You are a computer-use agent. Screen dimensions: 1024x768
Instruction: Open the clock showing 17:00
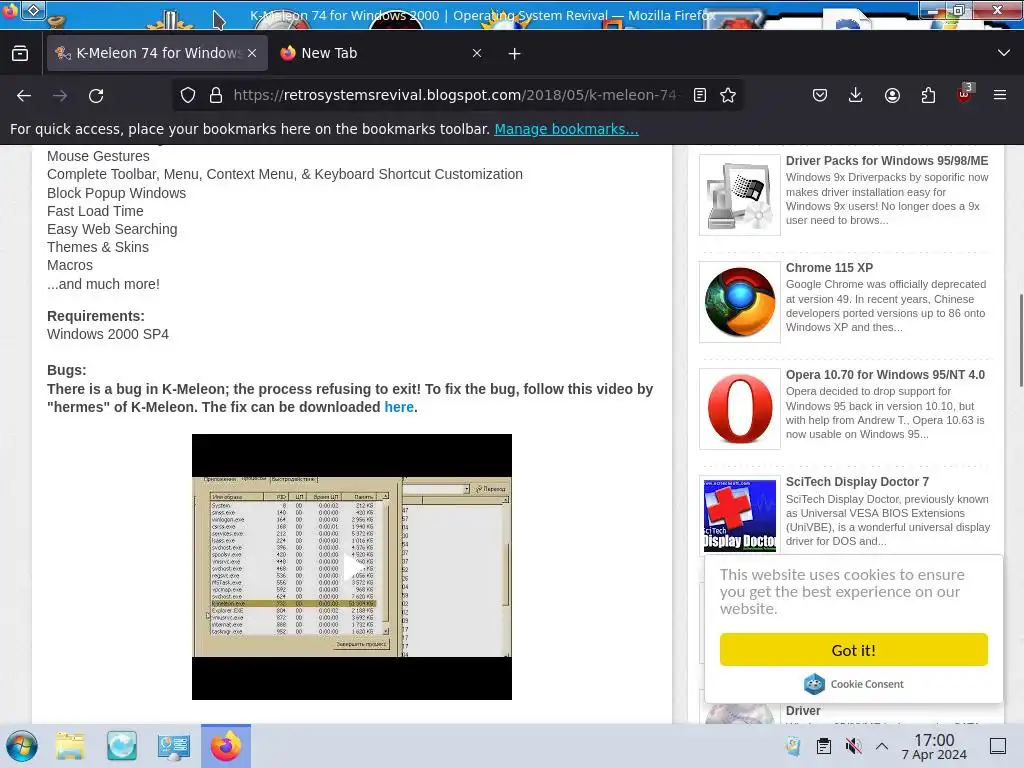[x=934, y=746]
